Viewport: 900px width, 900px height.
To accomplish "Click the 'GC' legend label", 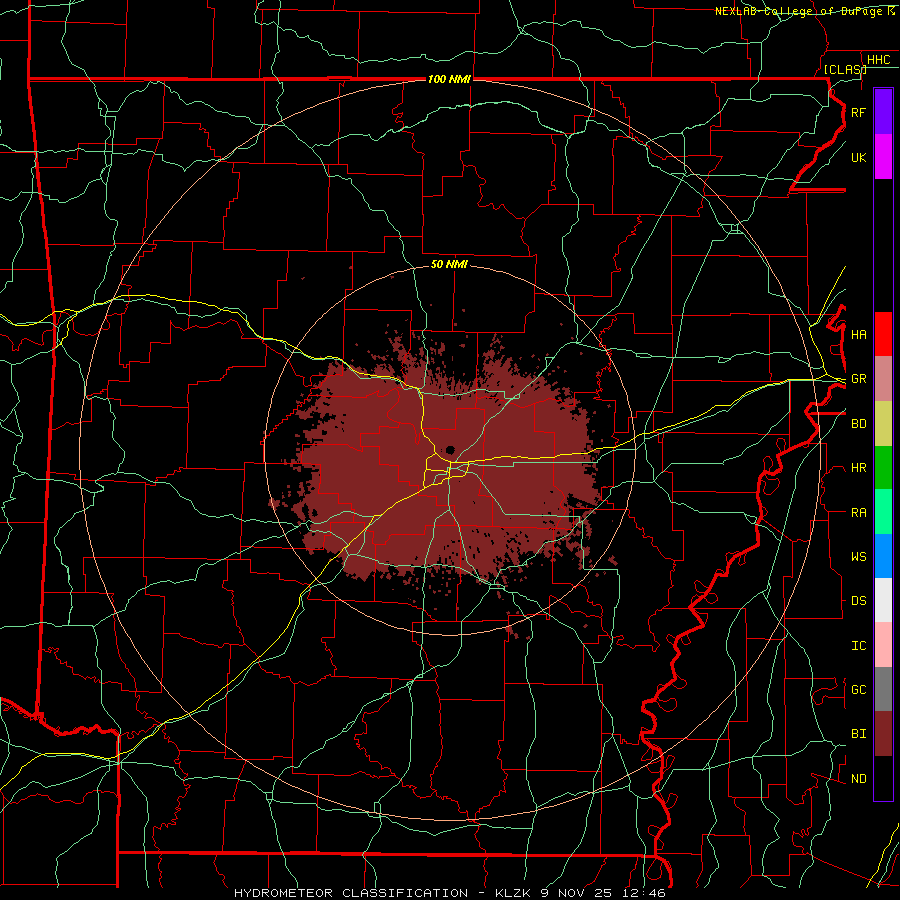I will click(858, 690).
